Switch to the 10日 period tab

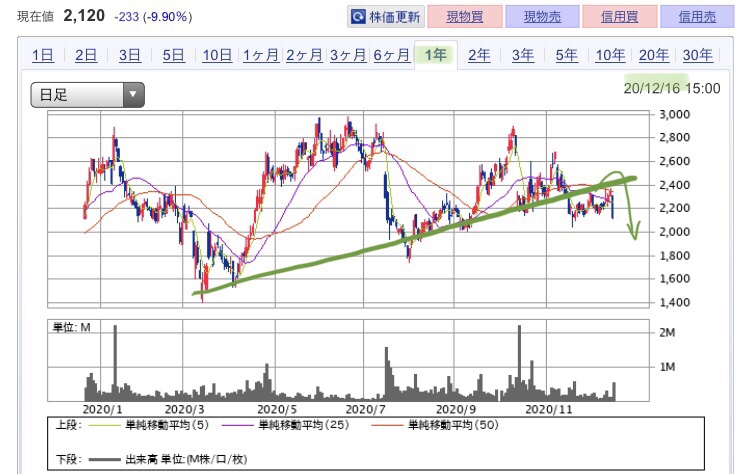(x=217, y=56)
